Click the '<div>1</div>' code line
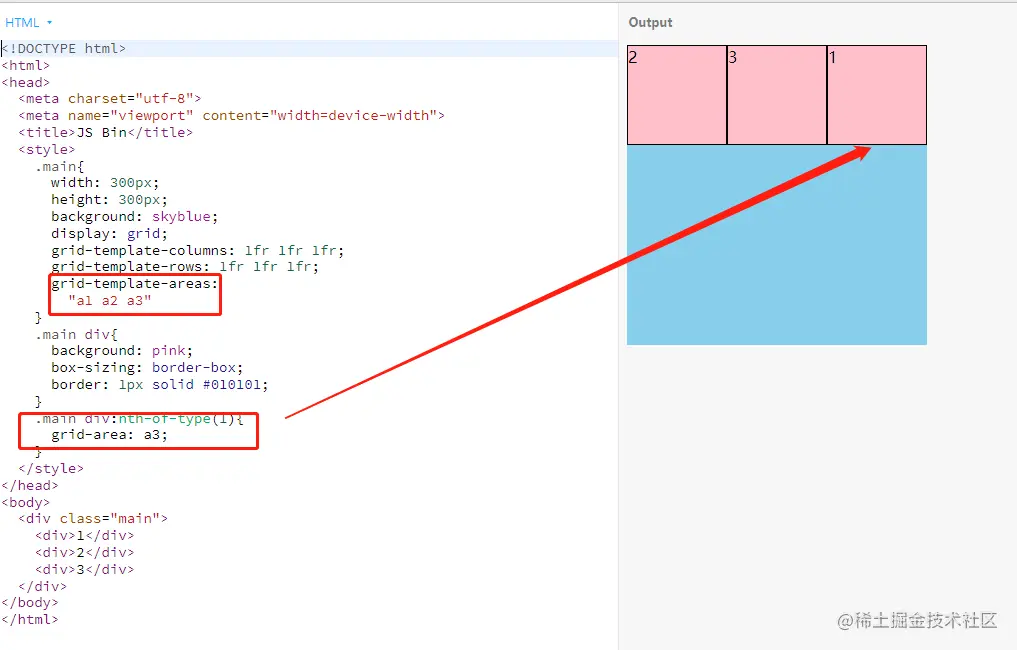 84,535
